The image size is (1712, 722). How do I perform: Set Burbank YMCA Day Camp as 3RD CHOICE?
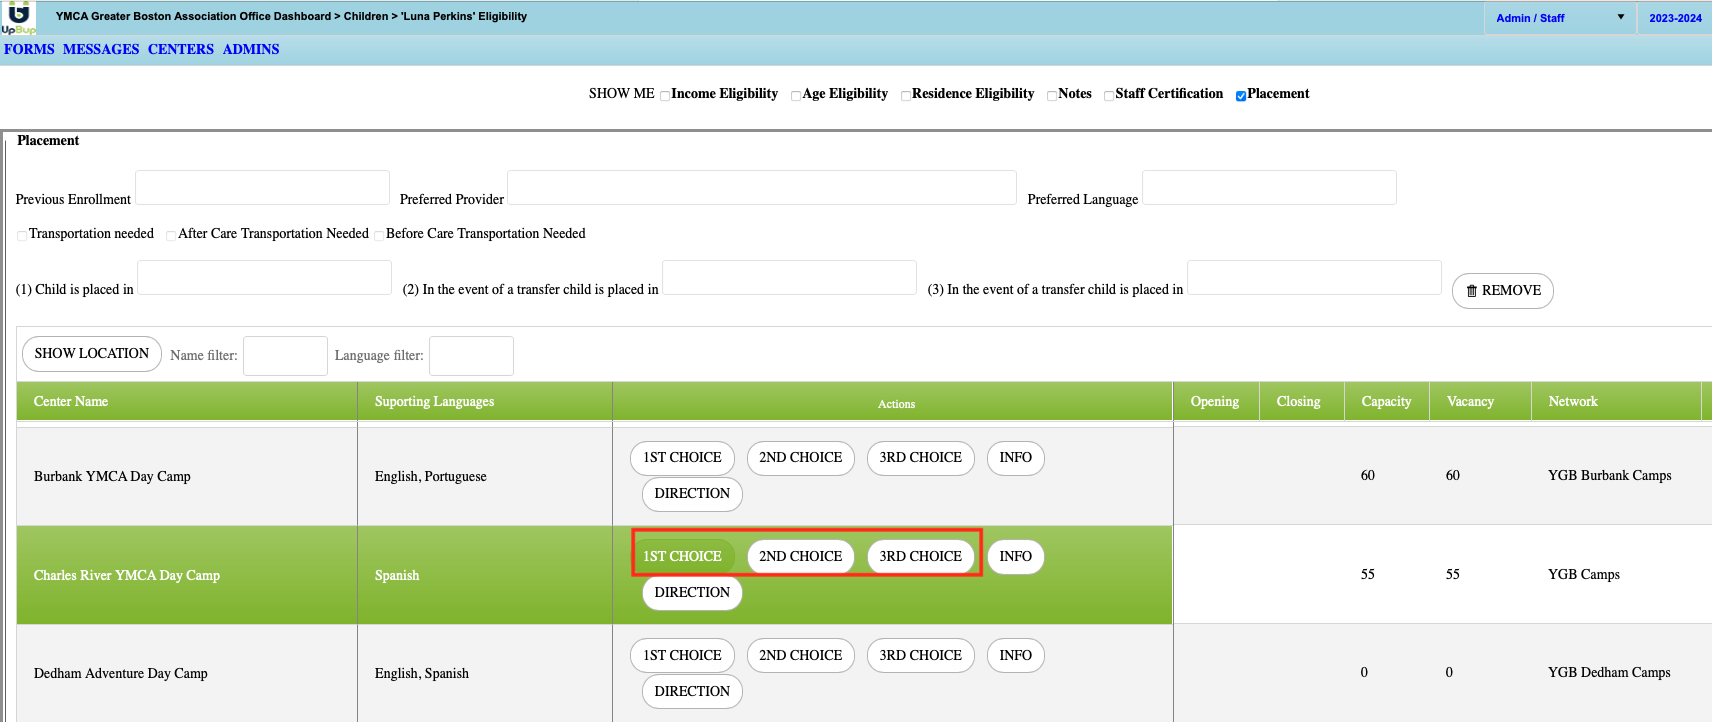coord(920,458)
